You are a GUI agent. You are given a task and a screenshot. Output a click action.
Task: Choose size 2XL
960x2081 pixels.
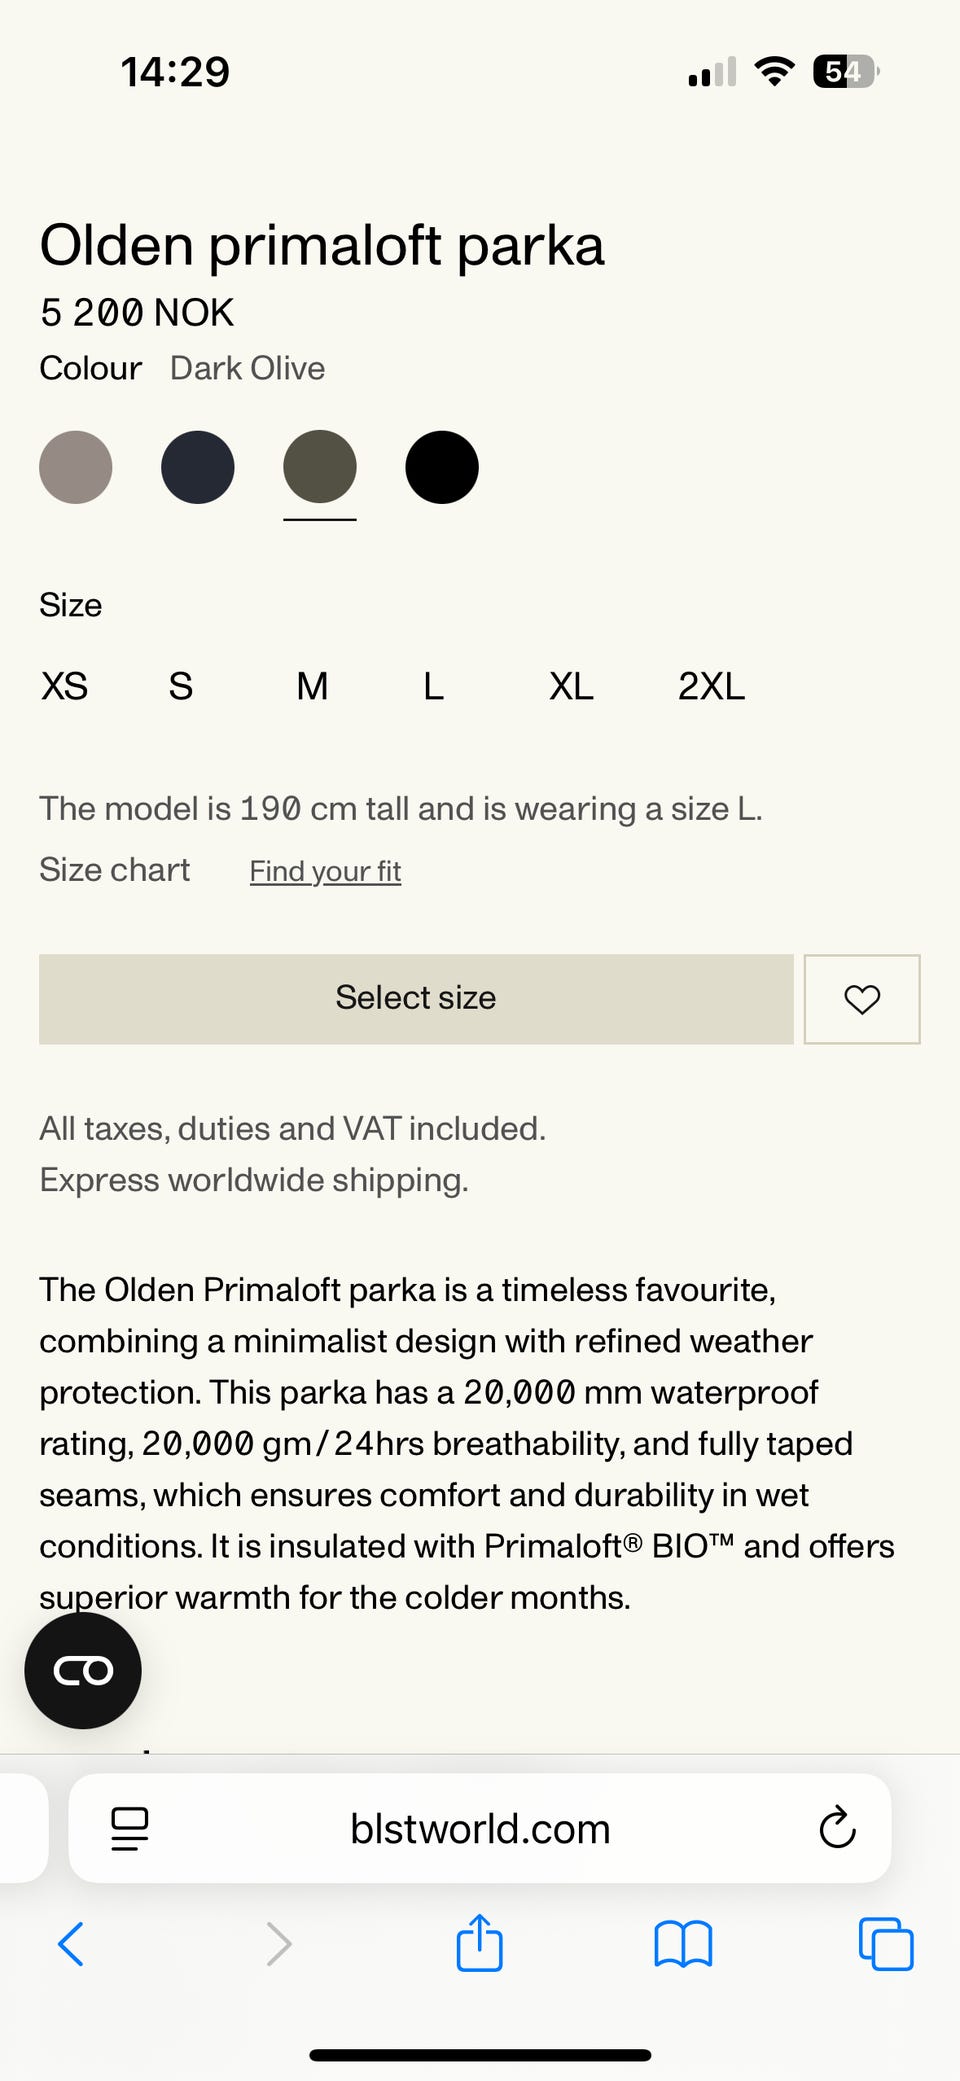[x=711, y=686]
